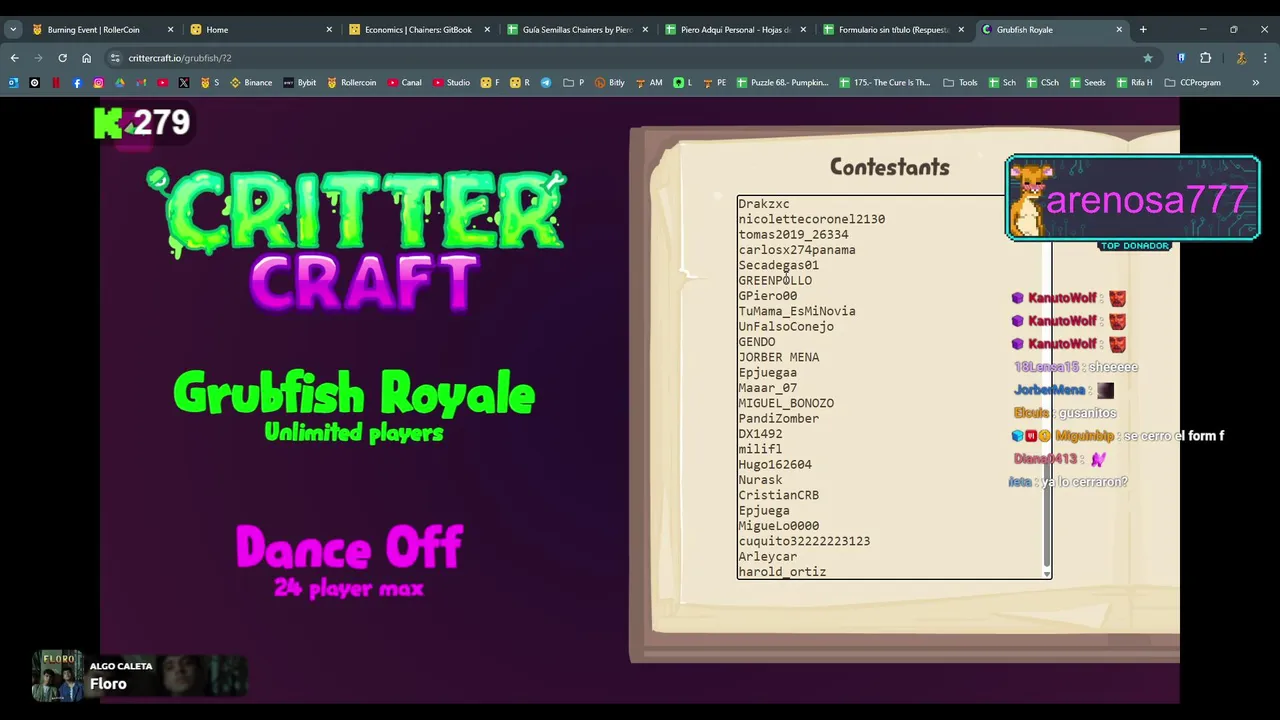This screenshot has width=1280, height=720.
Task: Click the address bar URL crittercraft.io
Action: point(180,58)
